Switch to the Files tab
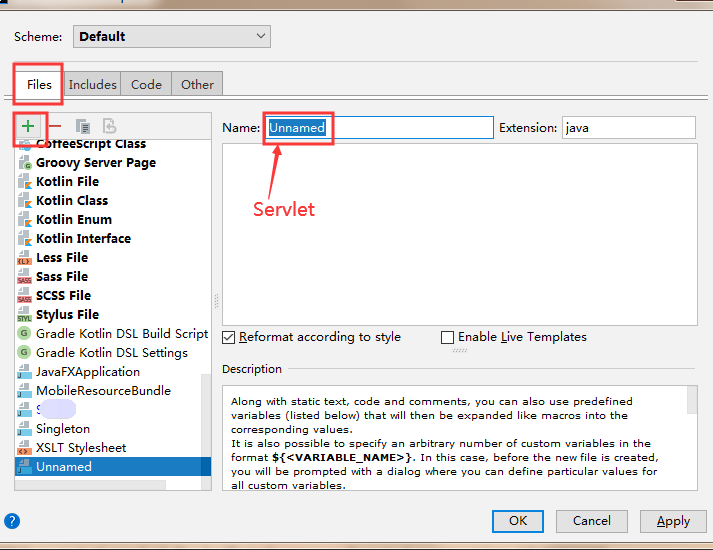 [x=39, y=85]
